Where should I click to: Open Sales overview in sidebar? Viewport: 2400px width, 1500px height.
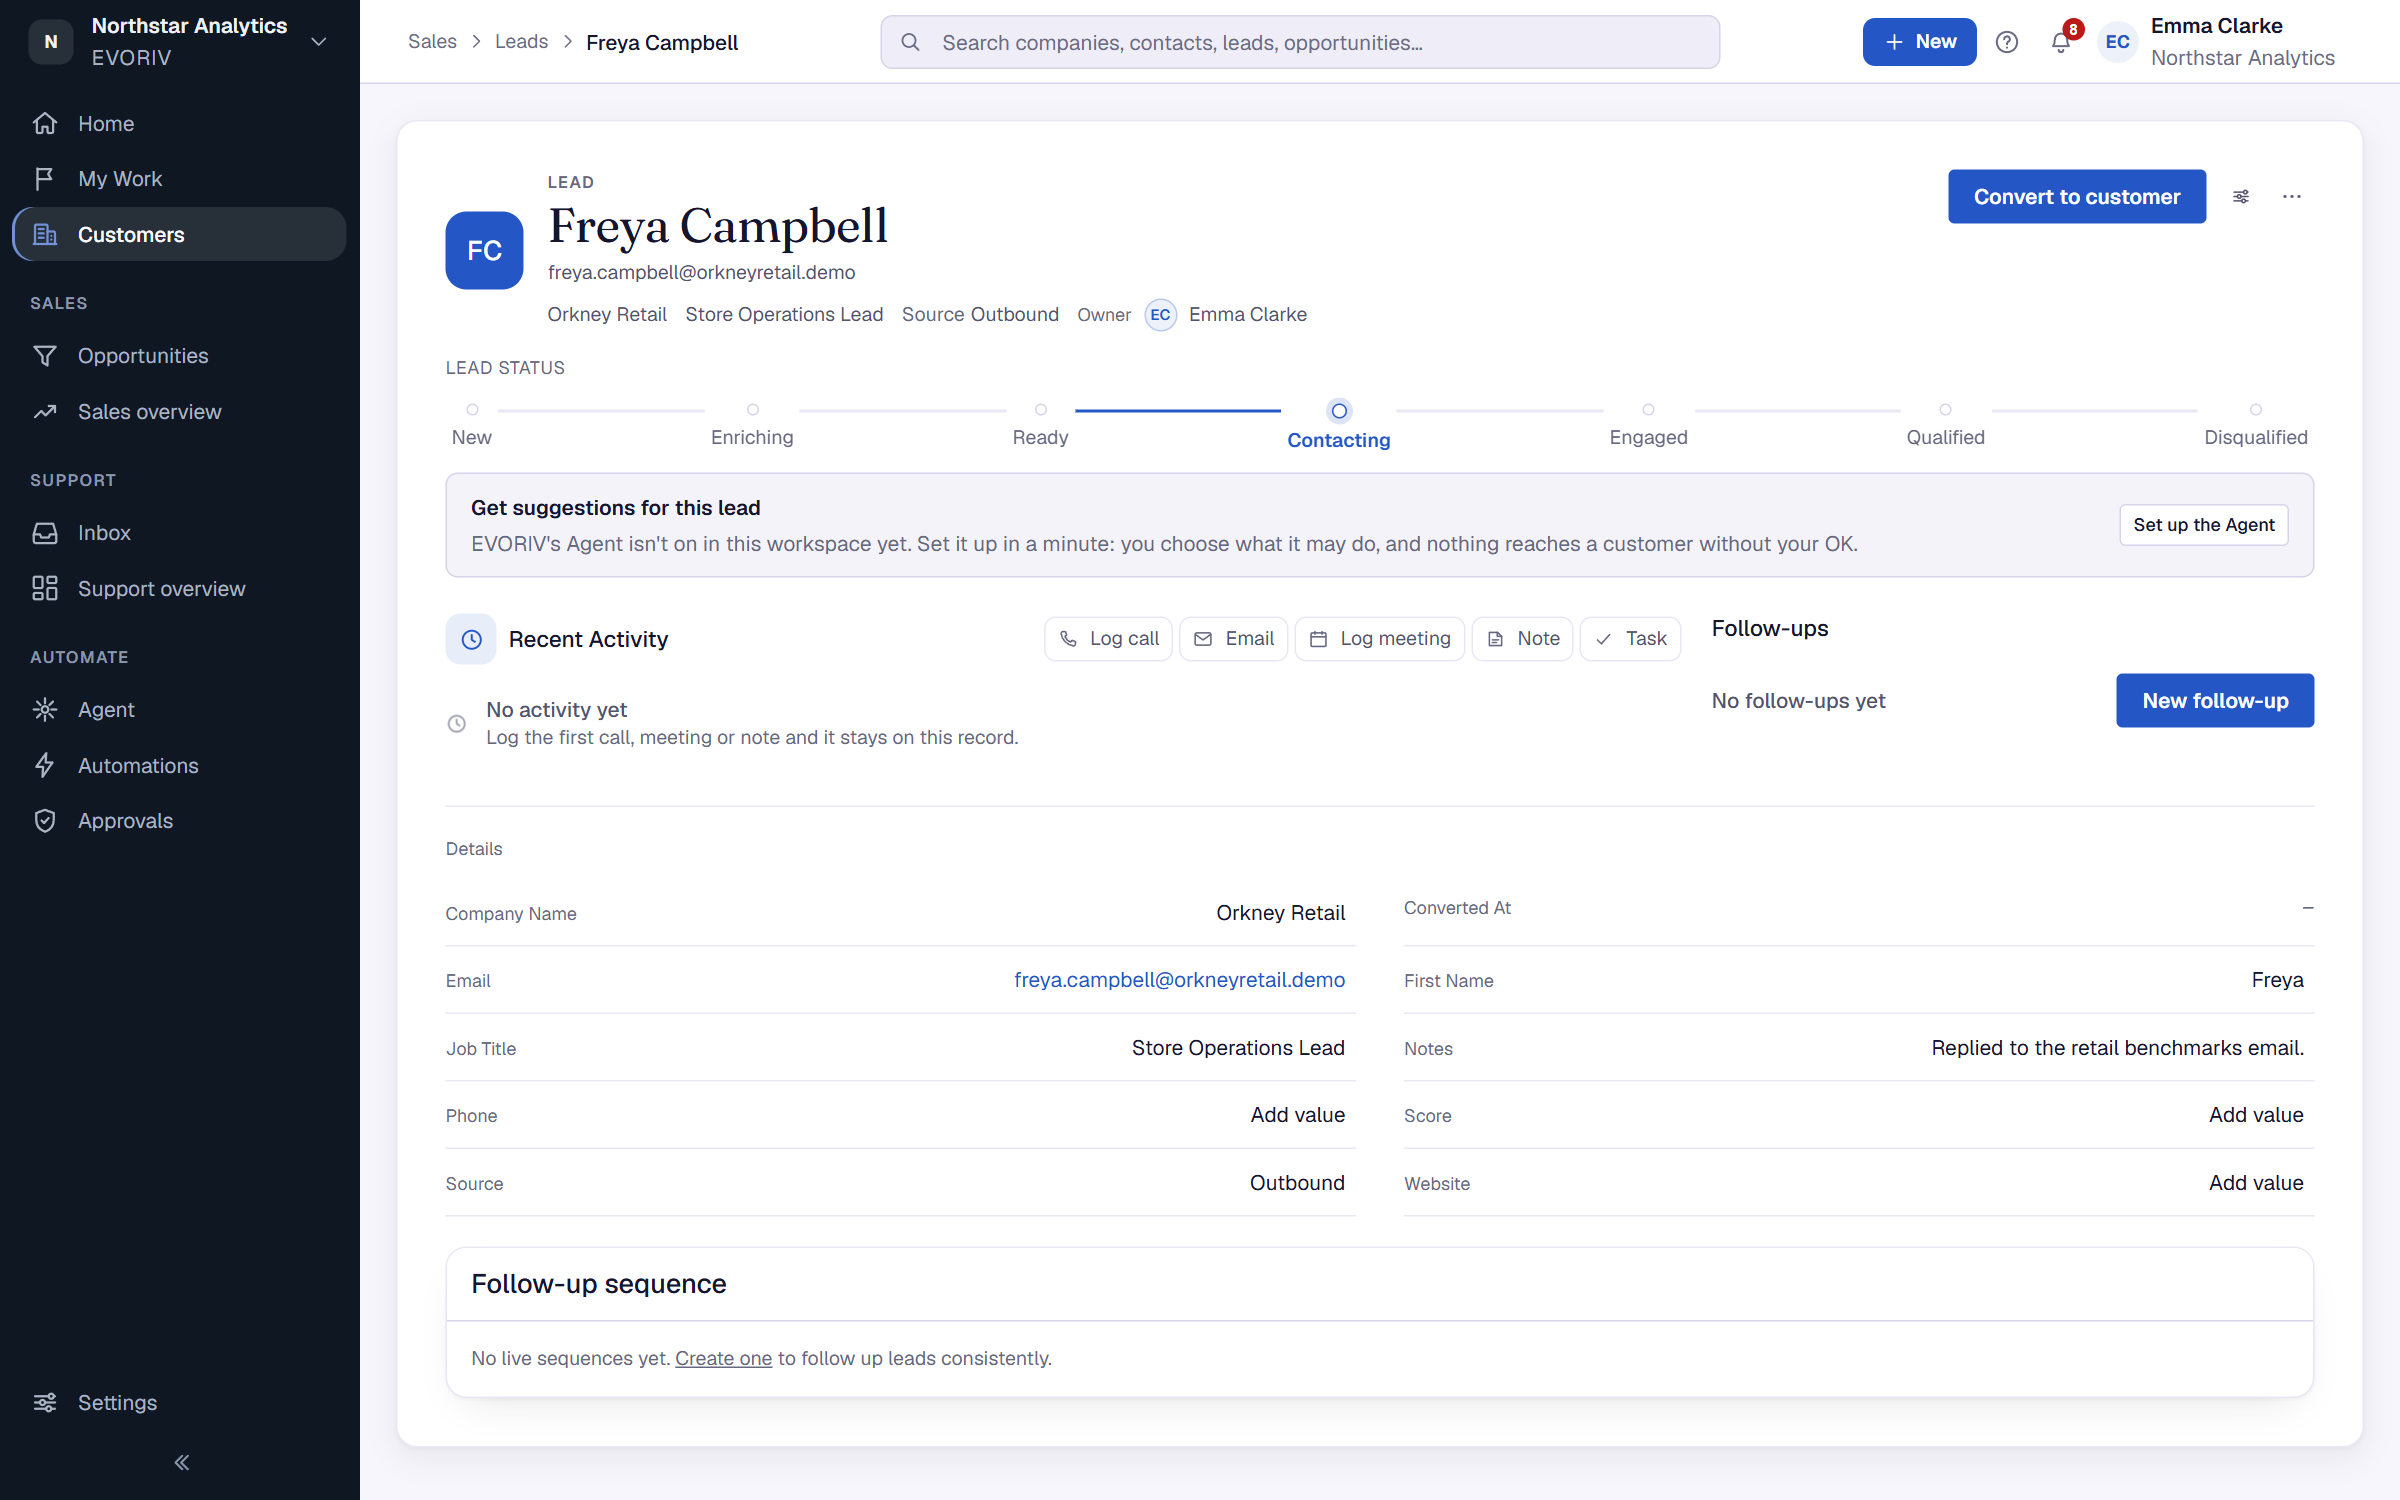pos(180,411)
